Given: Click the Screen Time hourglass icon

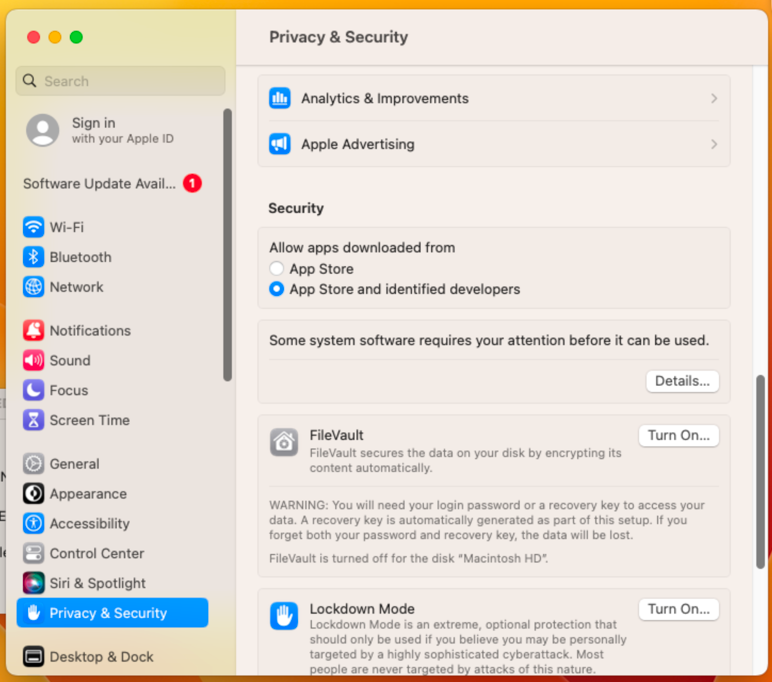Looking at the screenshot, I should [x=34, y=421].
